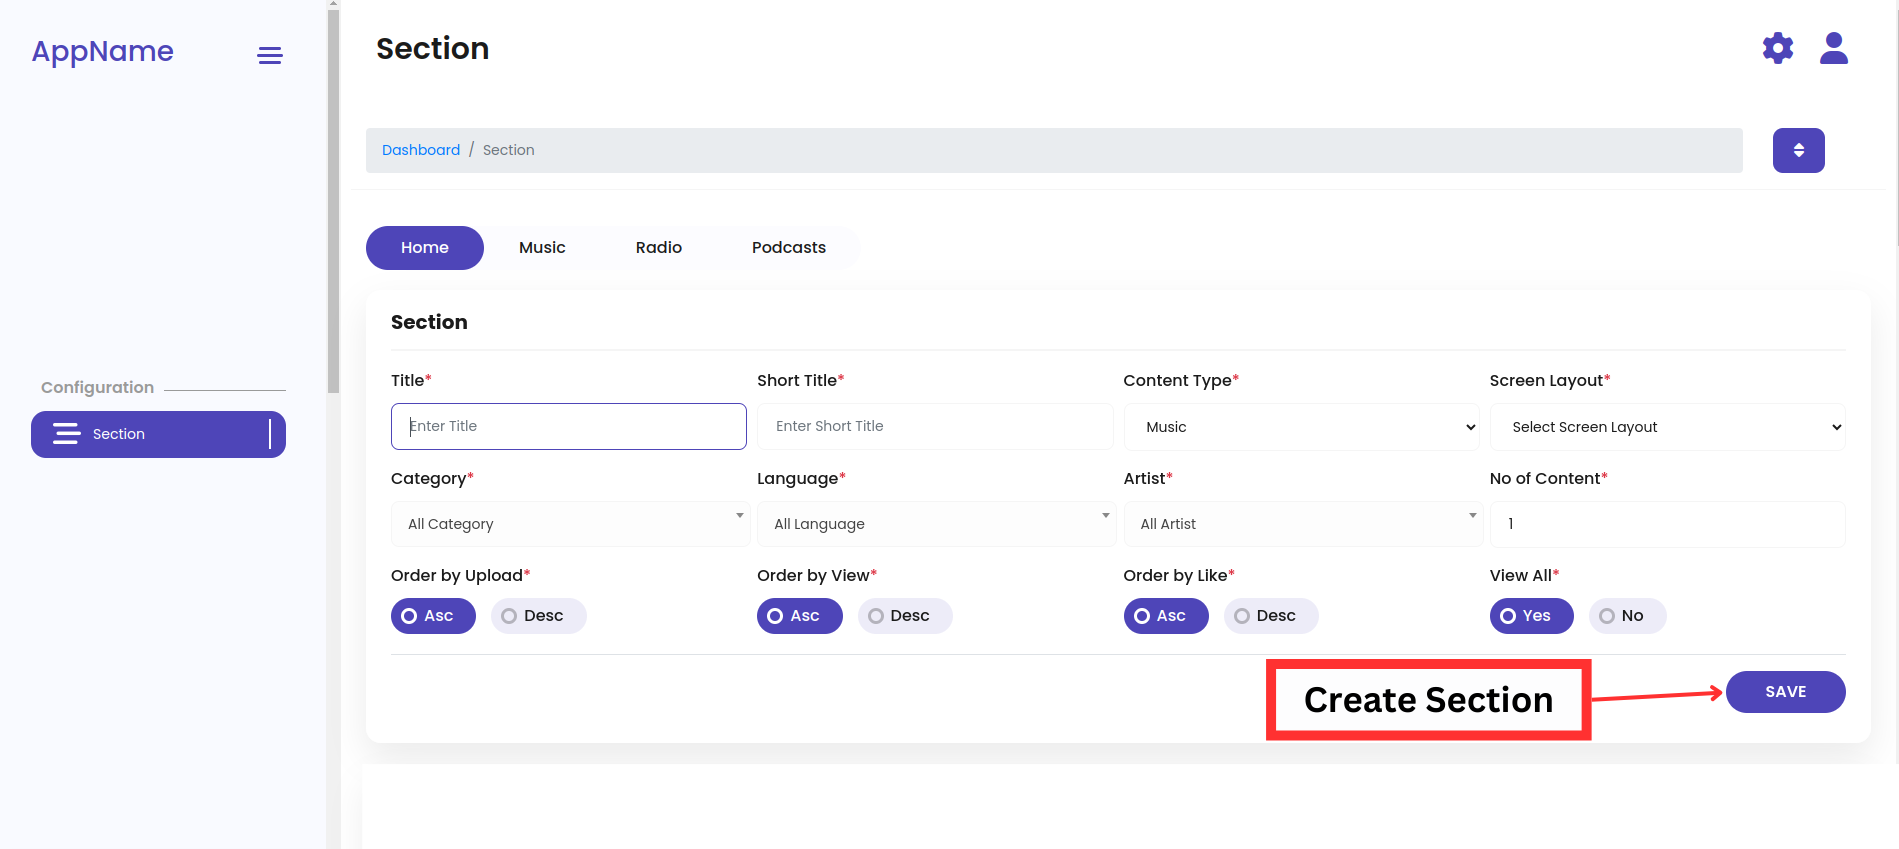Select Asc for Order by Like
The height and width of the screenshot is (849, 1899).
pos(1165,616)
